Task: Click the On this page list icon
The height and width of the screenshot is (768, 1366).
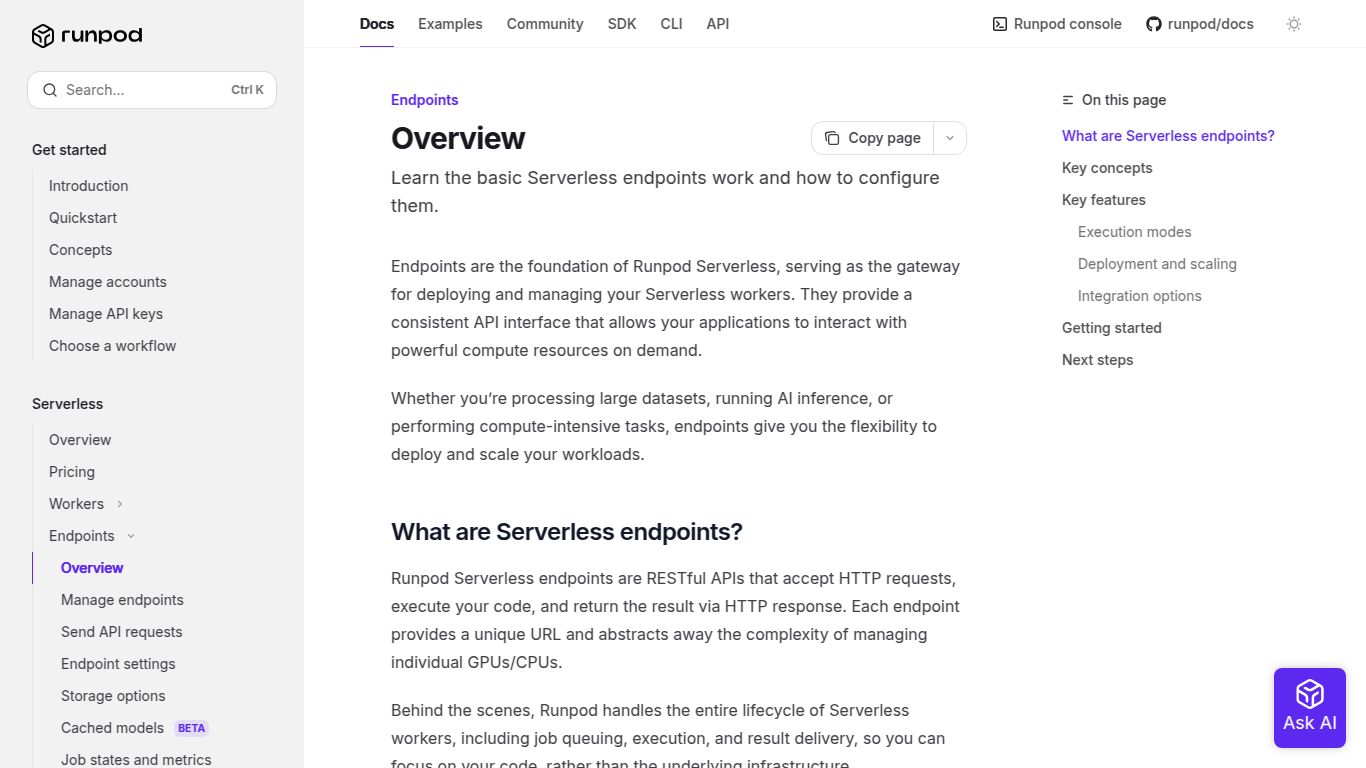Action: click(1065, 99)
